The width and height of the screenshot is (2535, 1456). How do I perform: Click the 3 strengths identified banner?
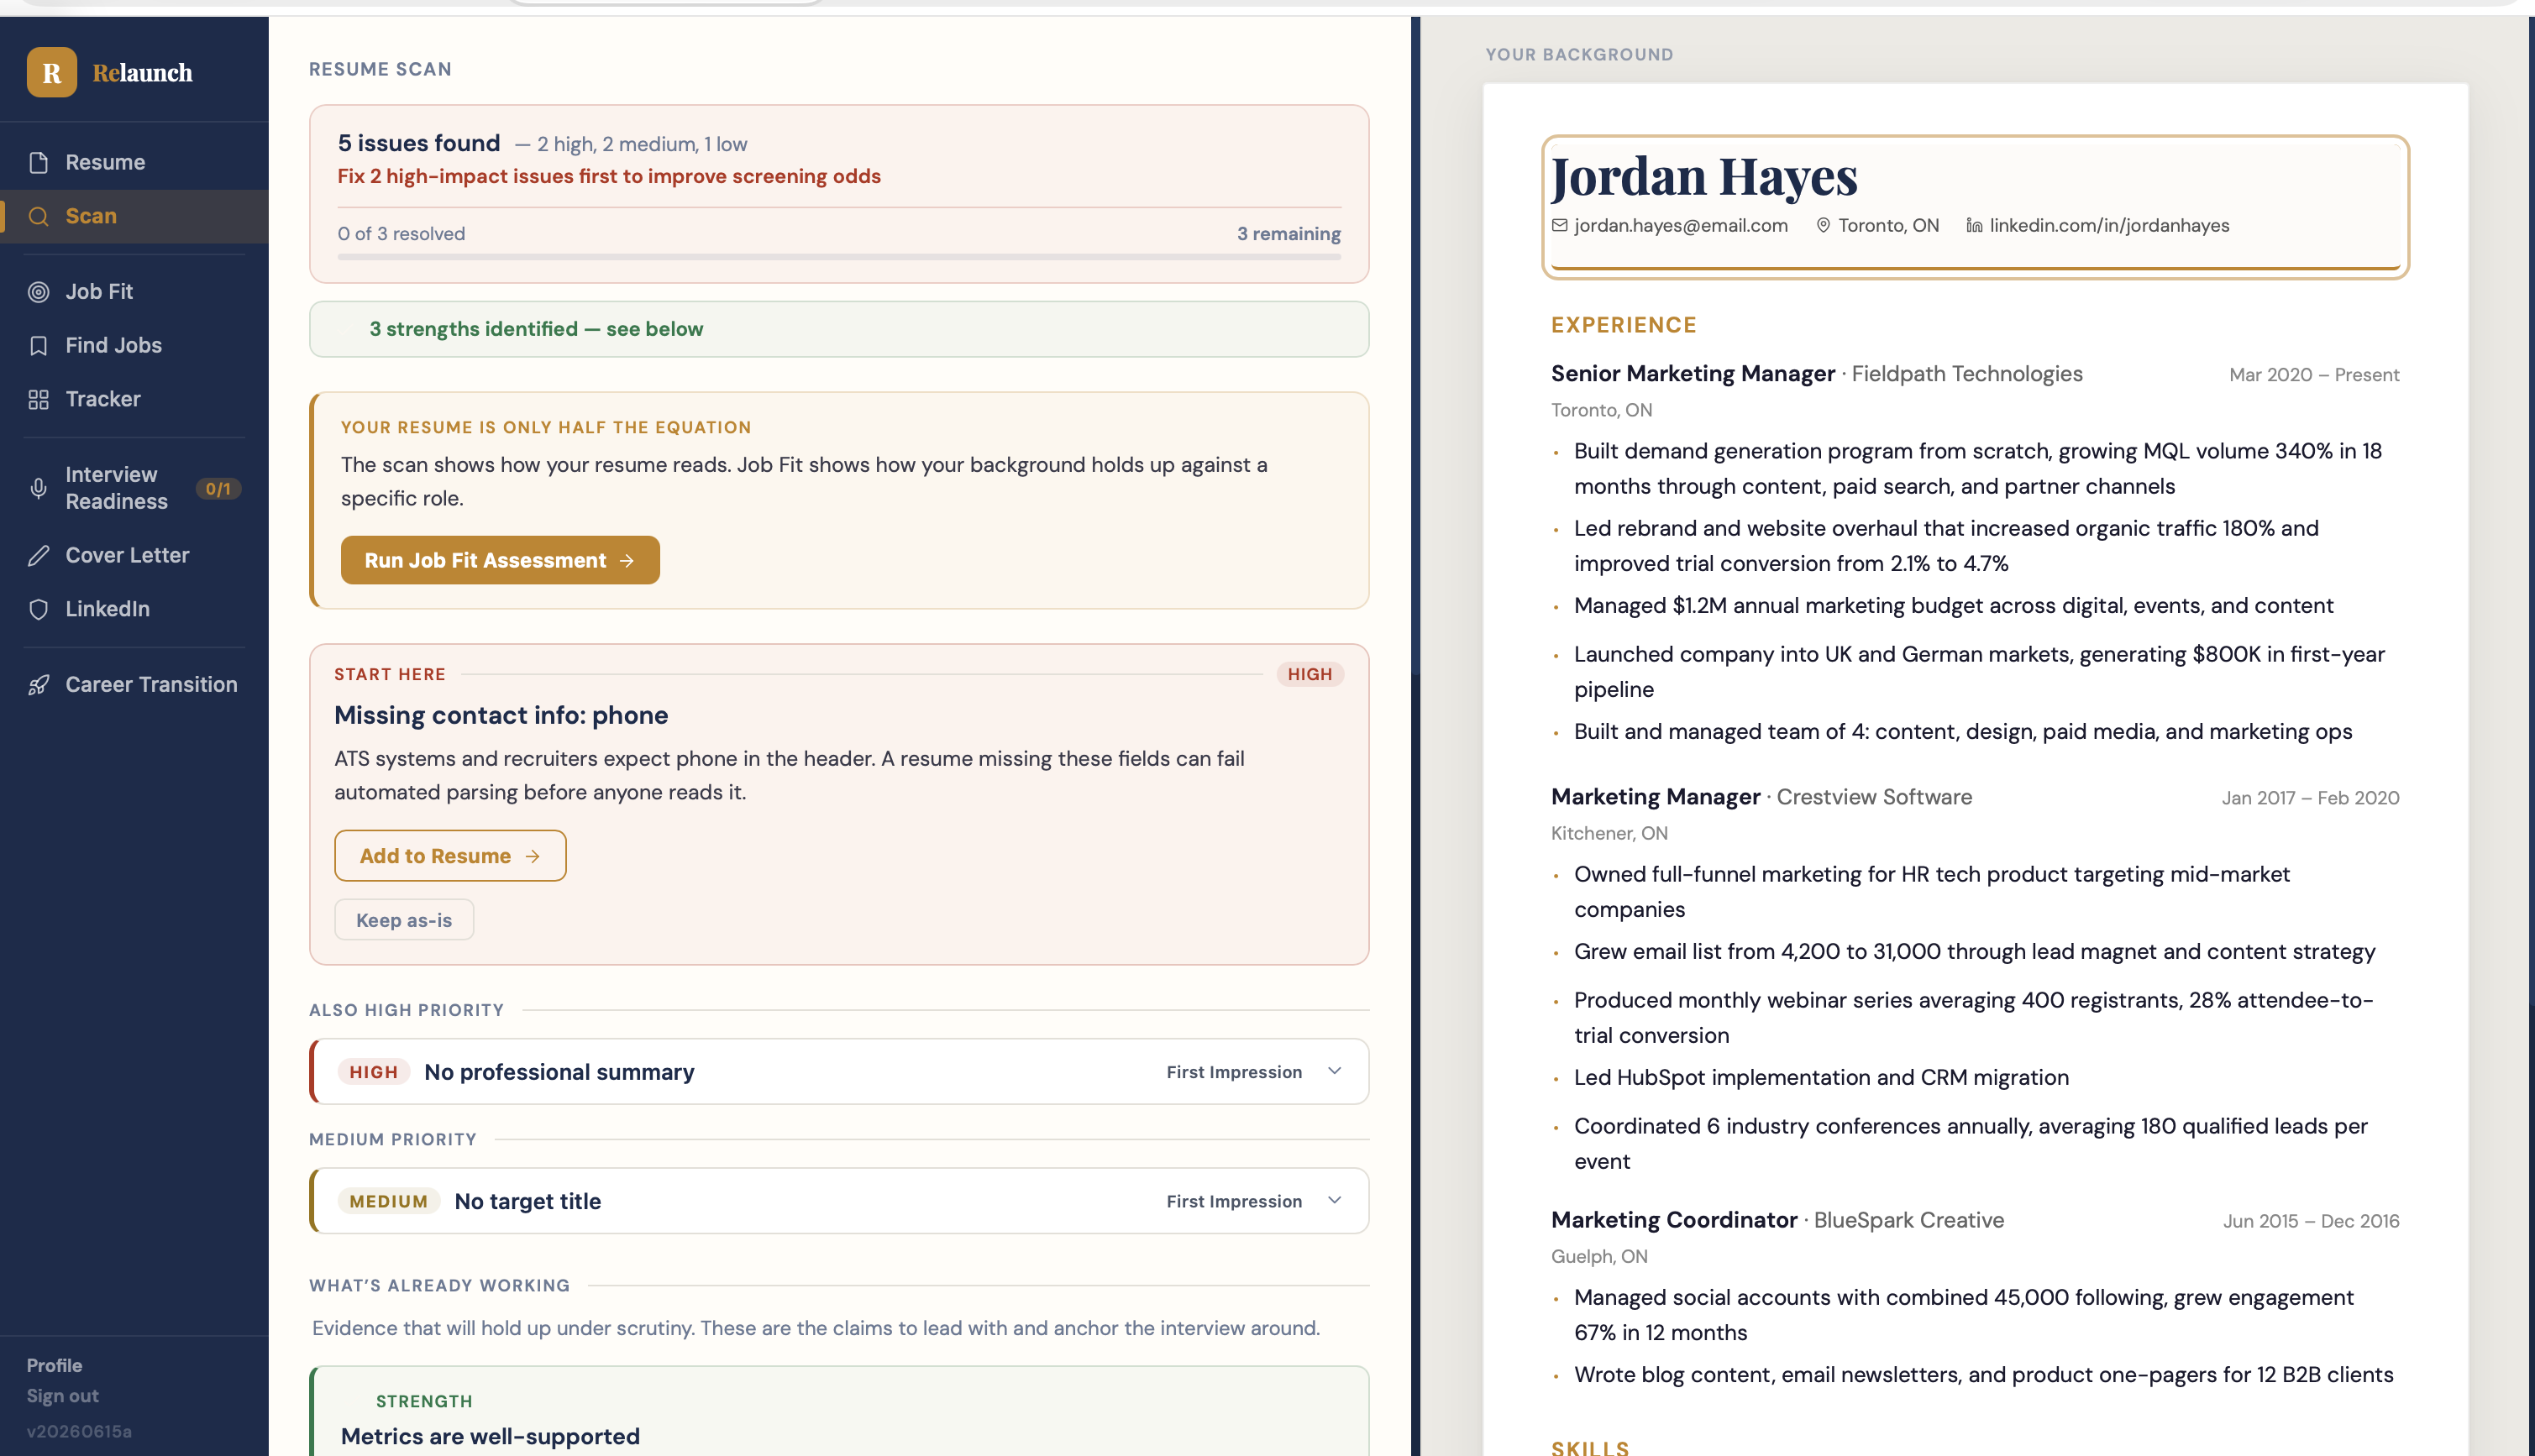839,329
